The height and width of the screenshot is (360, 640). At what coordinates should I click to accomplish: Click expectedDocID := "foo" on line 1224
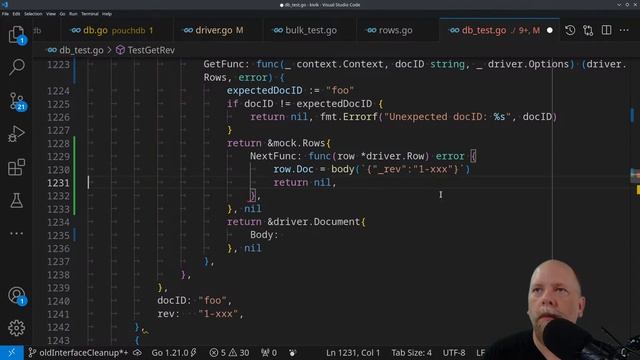(x=290, y=90)
